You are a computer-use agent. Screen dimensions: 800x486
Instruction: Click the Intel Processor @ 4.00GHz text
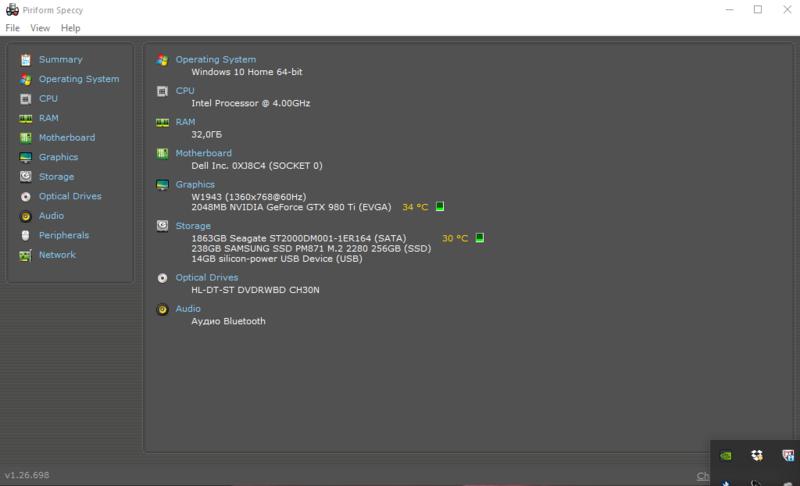point(251,103)
